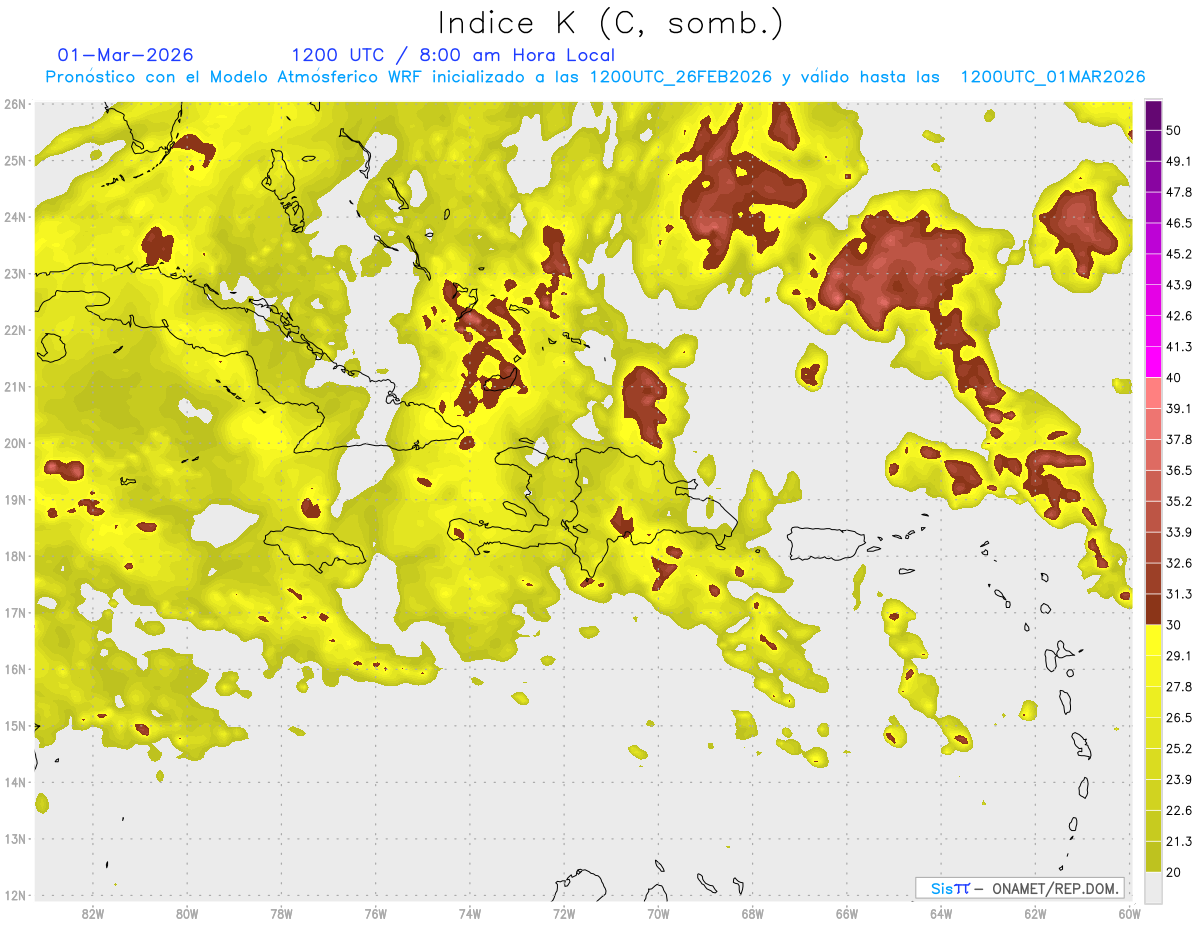Click the "14N" latitude label

tap(14, 782)
